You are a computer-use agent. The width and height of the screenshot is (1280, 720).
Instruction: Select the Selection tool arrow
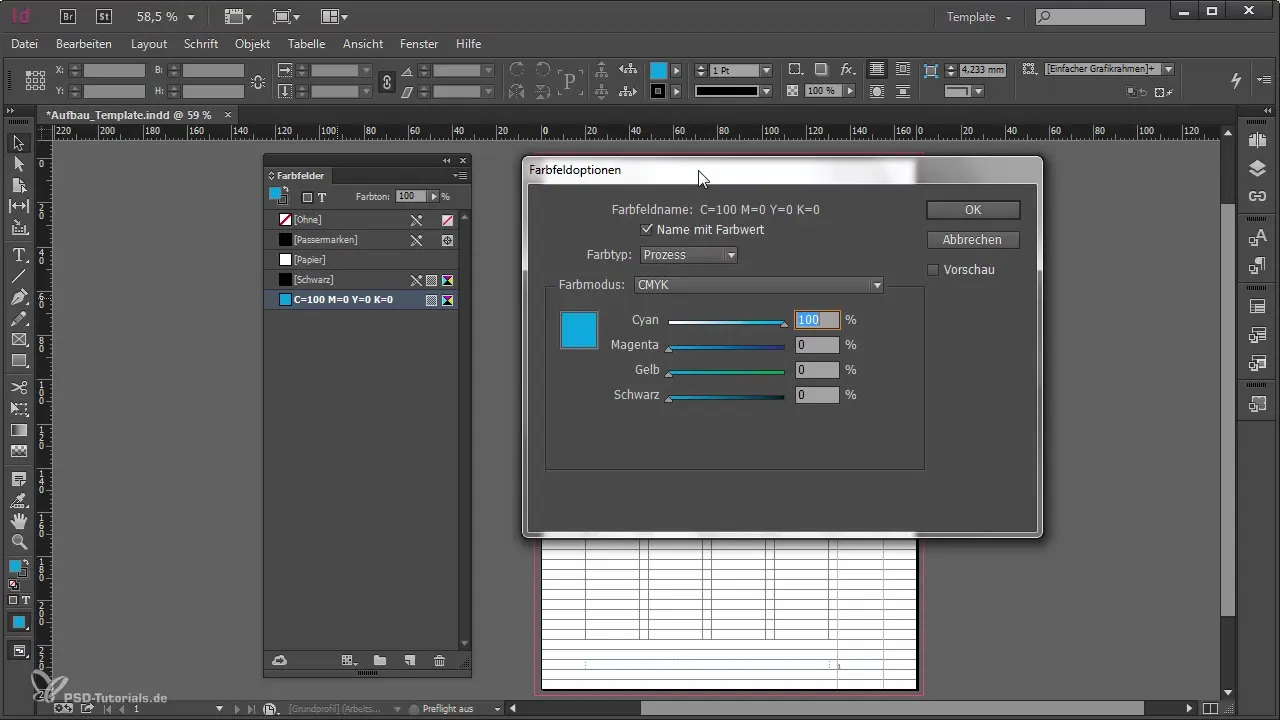(x=19, y=143)
